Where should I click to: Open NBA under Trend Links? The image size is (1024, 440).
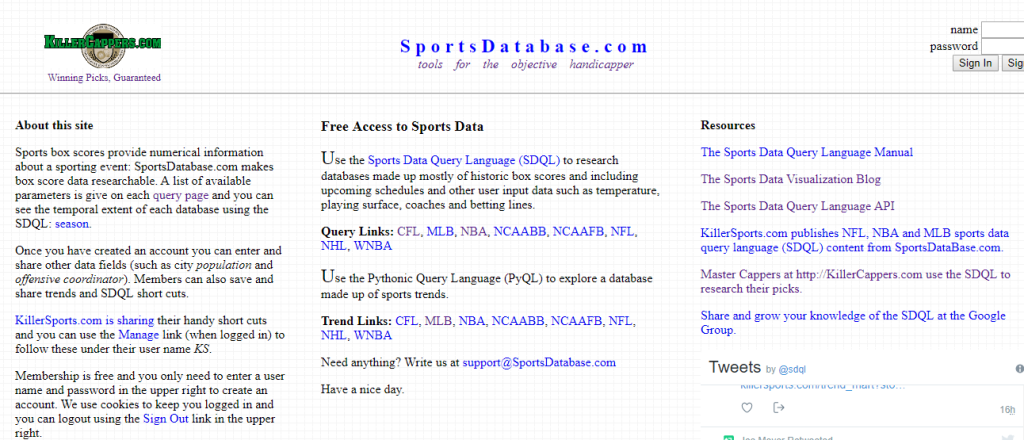pos(472,321)
